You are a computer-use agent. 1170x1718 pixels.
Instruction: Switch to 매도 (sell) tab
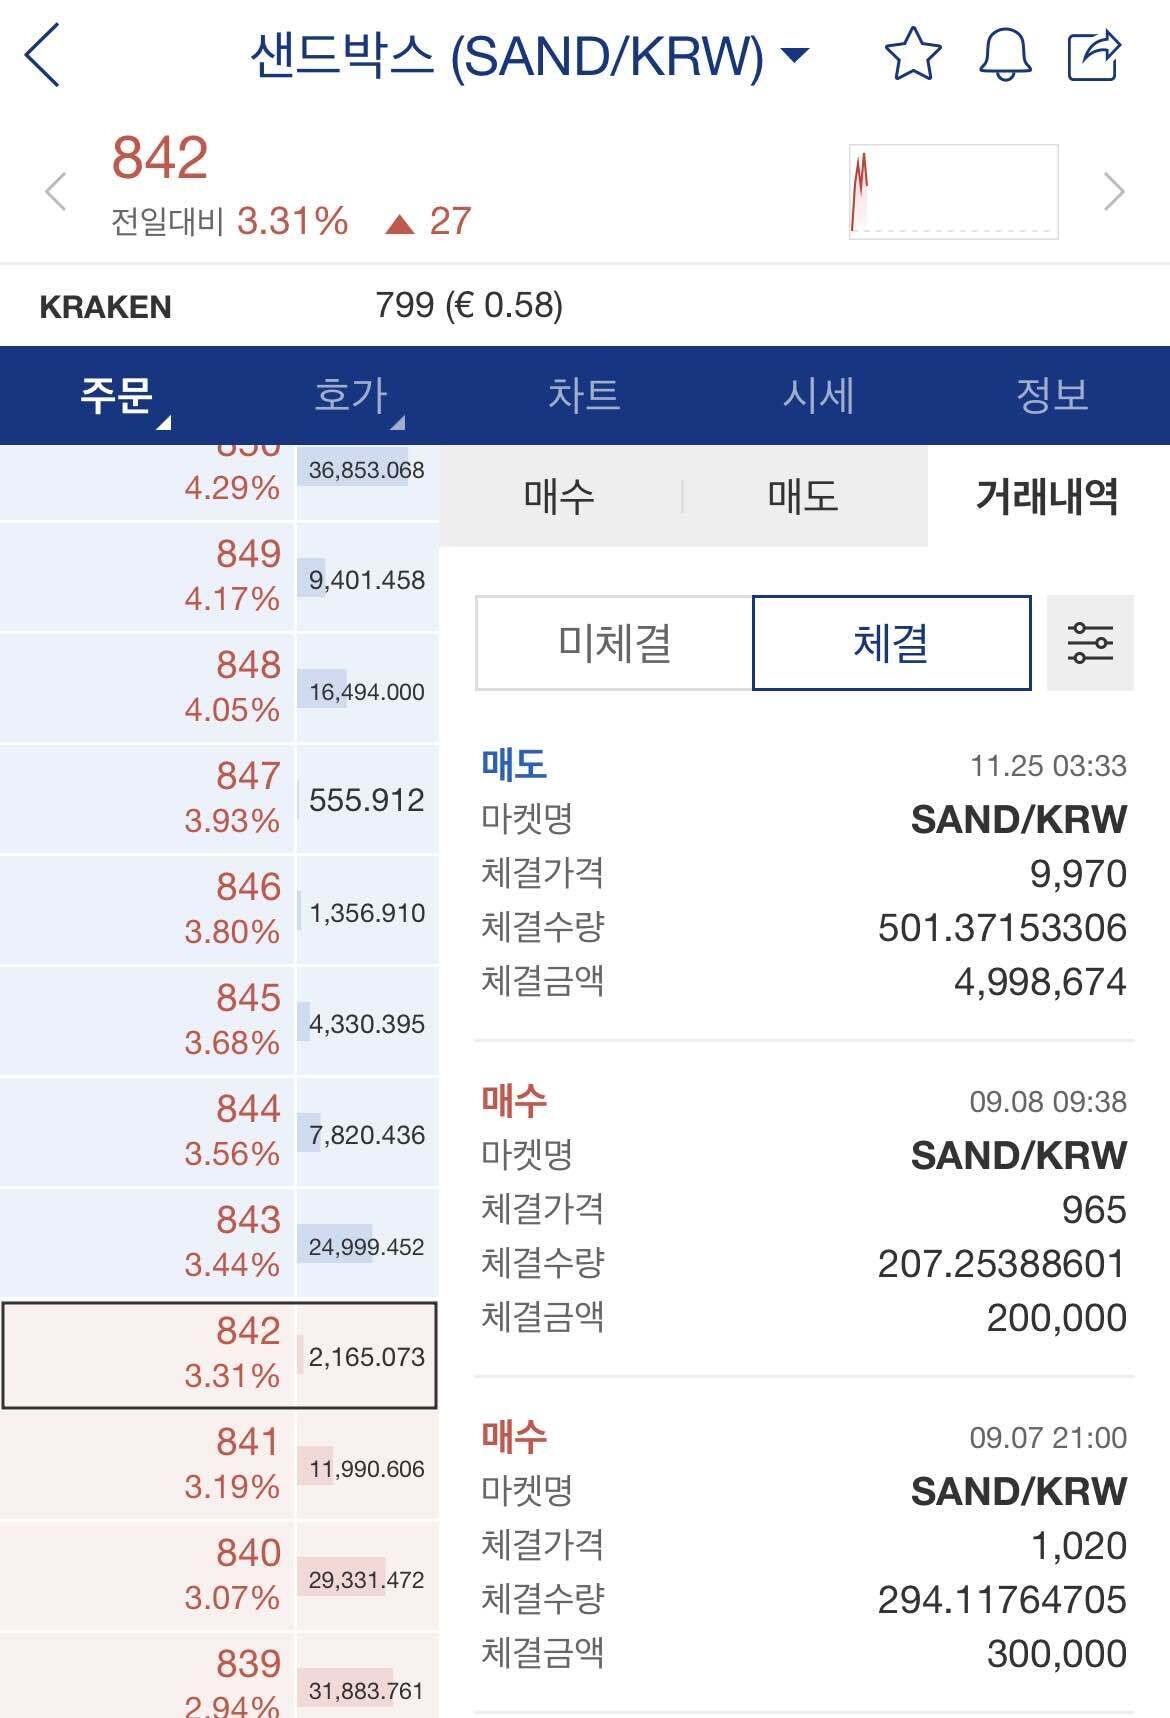point(802,497)
